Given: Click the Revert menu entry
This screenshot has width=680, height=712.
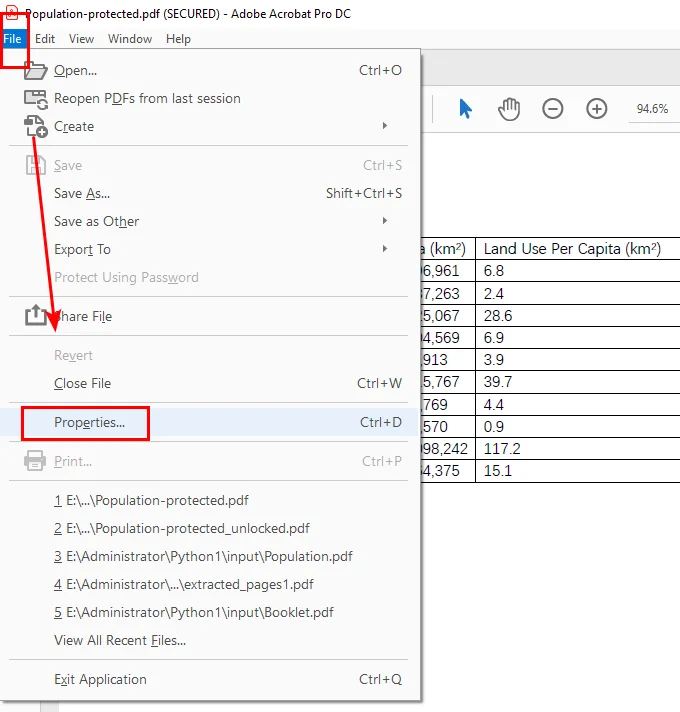Looking at the screenshot, I should [209, 355].
